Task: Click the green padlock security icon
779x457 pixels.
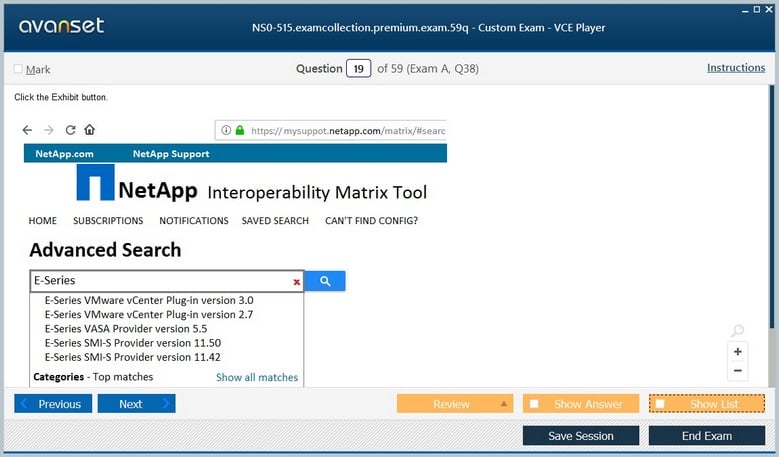Action: pos(240,130)
